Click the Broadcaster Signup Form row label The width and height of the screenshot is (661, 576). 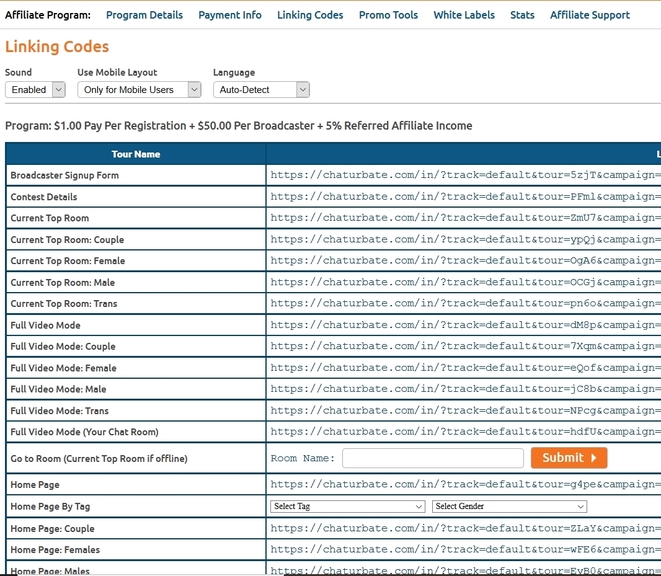[64, 175]
